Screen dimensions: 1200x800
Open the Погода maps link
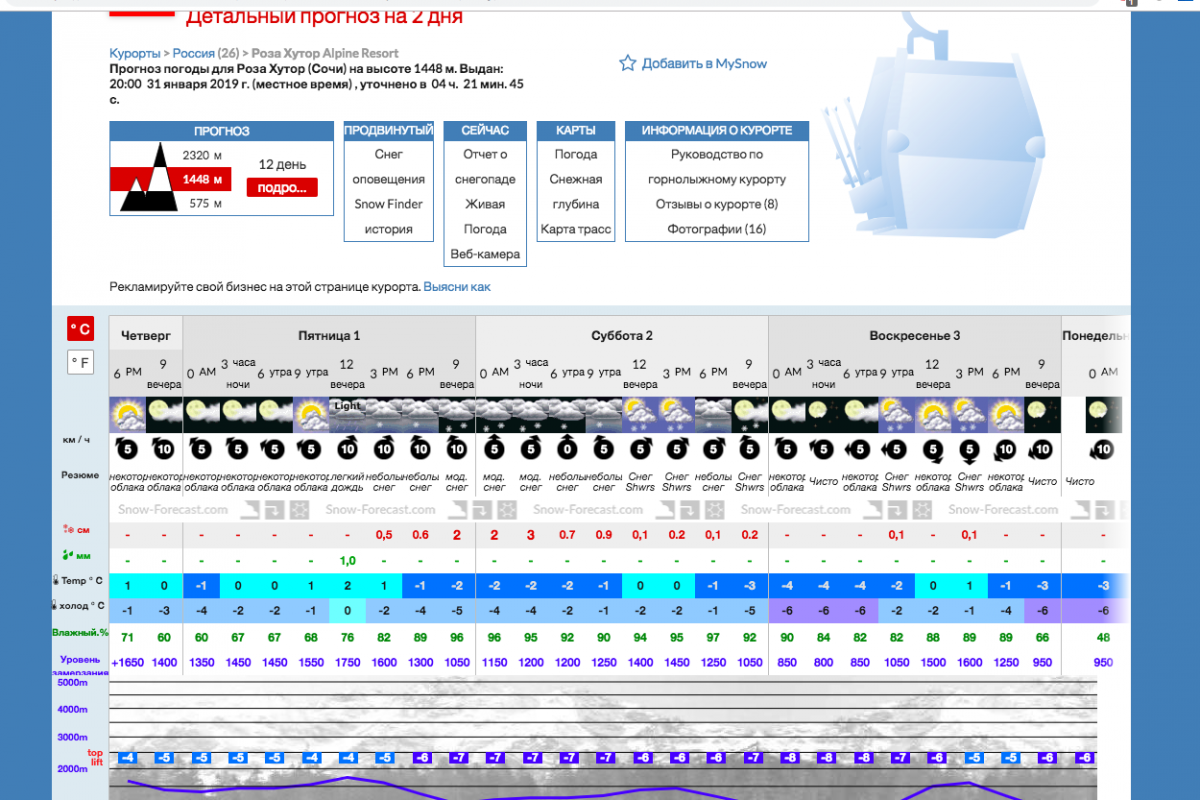click(576, 155)
